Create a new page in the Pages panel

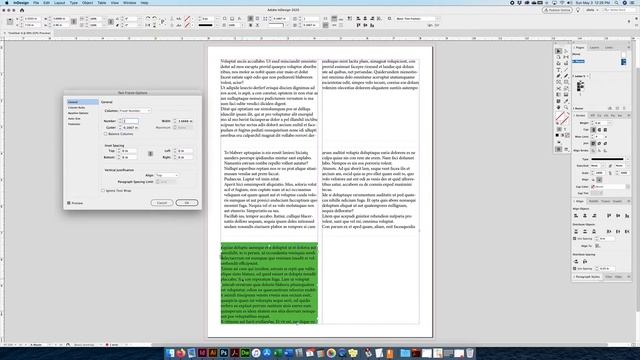coord(618,109)
